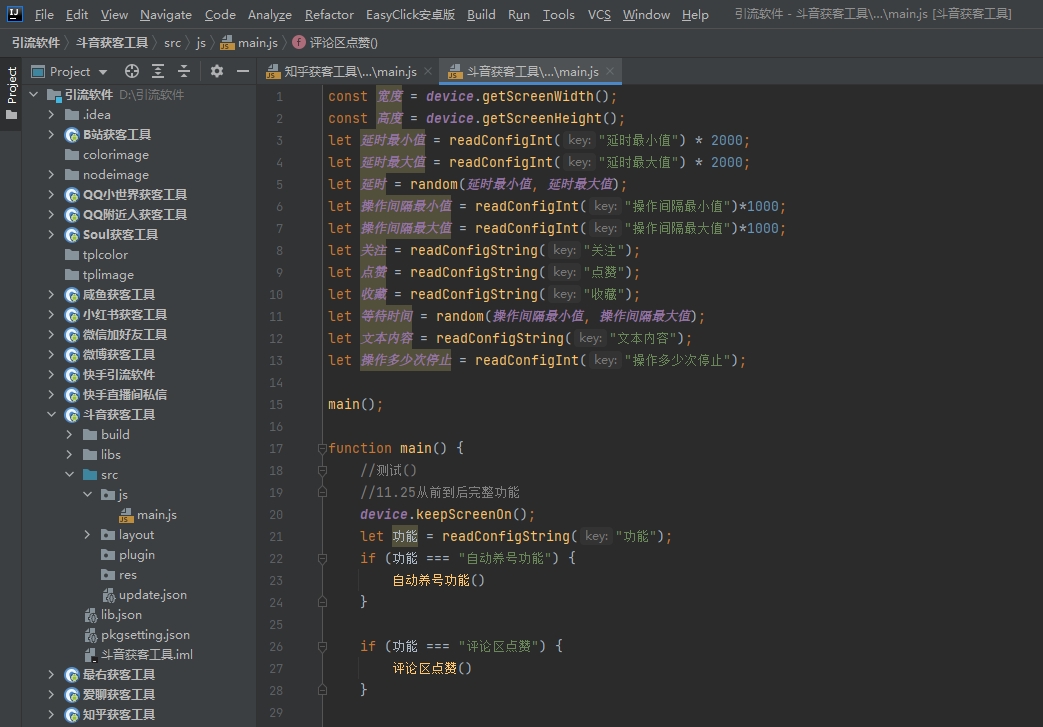Select the 微博获客工具 module

[109, 355]
